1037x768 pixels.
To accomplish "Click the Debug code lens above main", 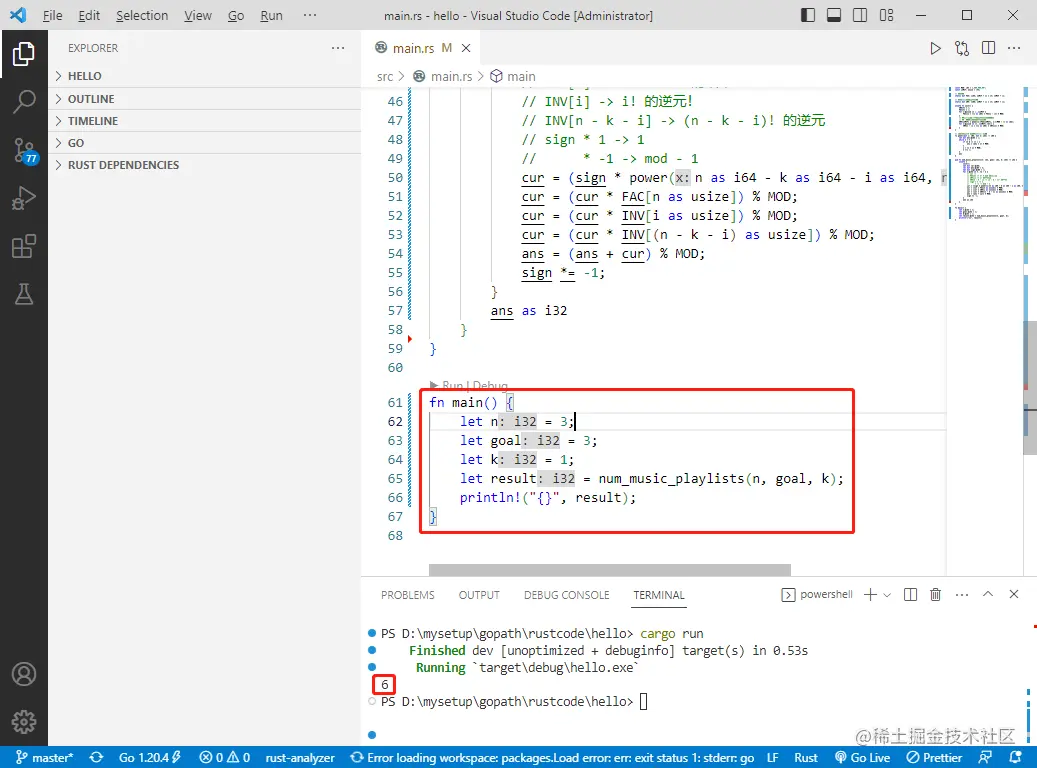I will click(490, 385).
